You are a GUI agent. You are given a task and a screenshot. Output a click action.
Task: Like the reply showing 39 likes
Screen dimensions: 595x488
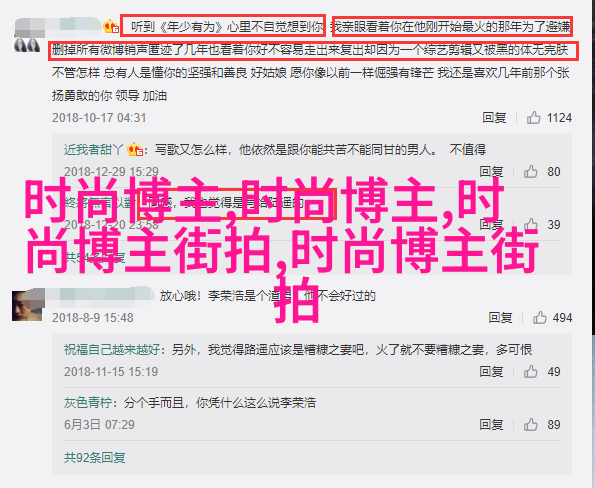tap(530, 225)
